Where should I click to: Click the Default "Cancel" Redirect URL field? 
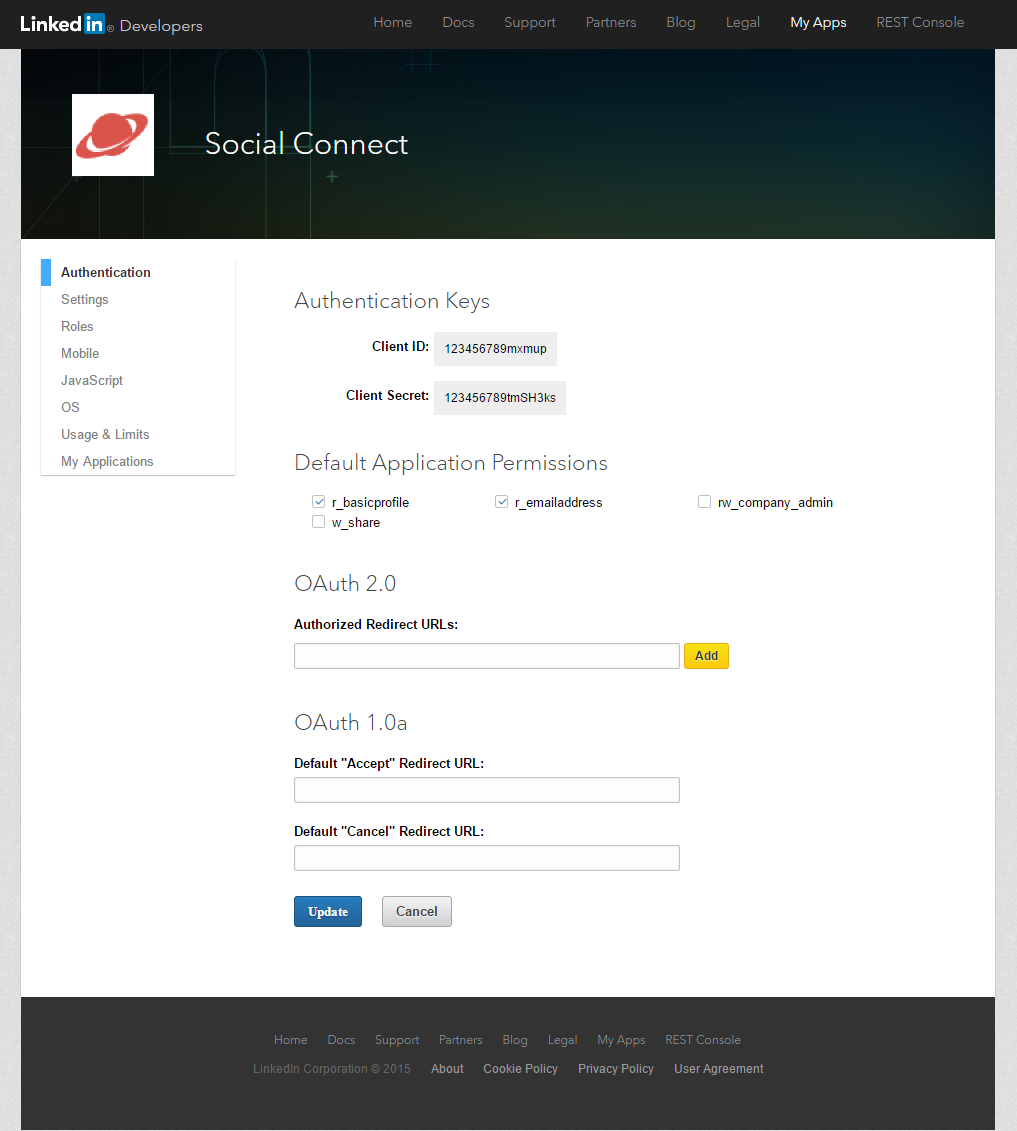coord(487,858)
